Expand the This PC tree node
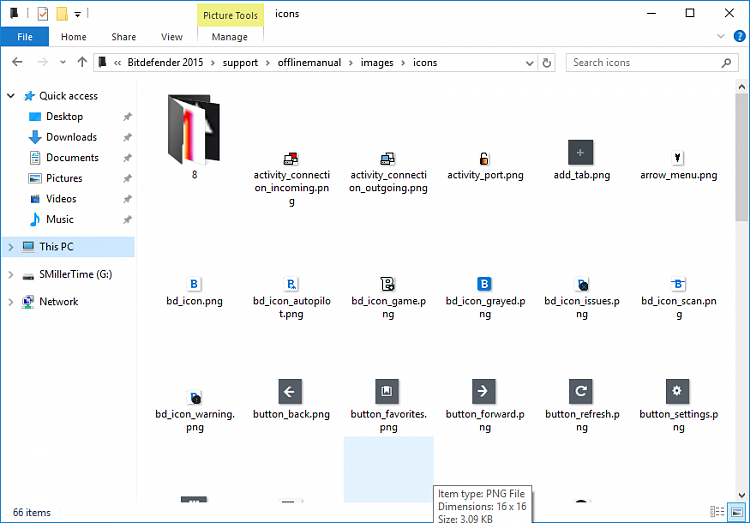The image size is (750, 523). tap(11, 247)
